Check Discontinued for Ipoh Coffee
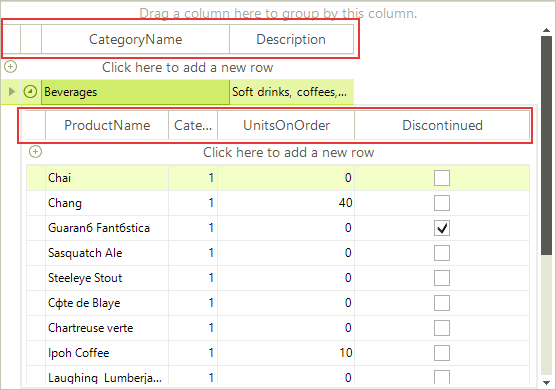 442,353
